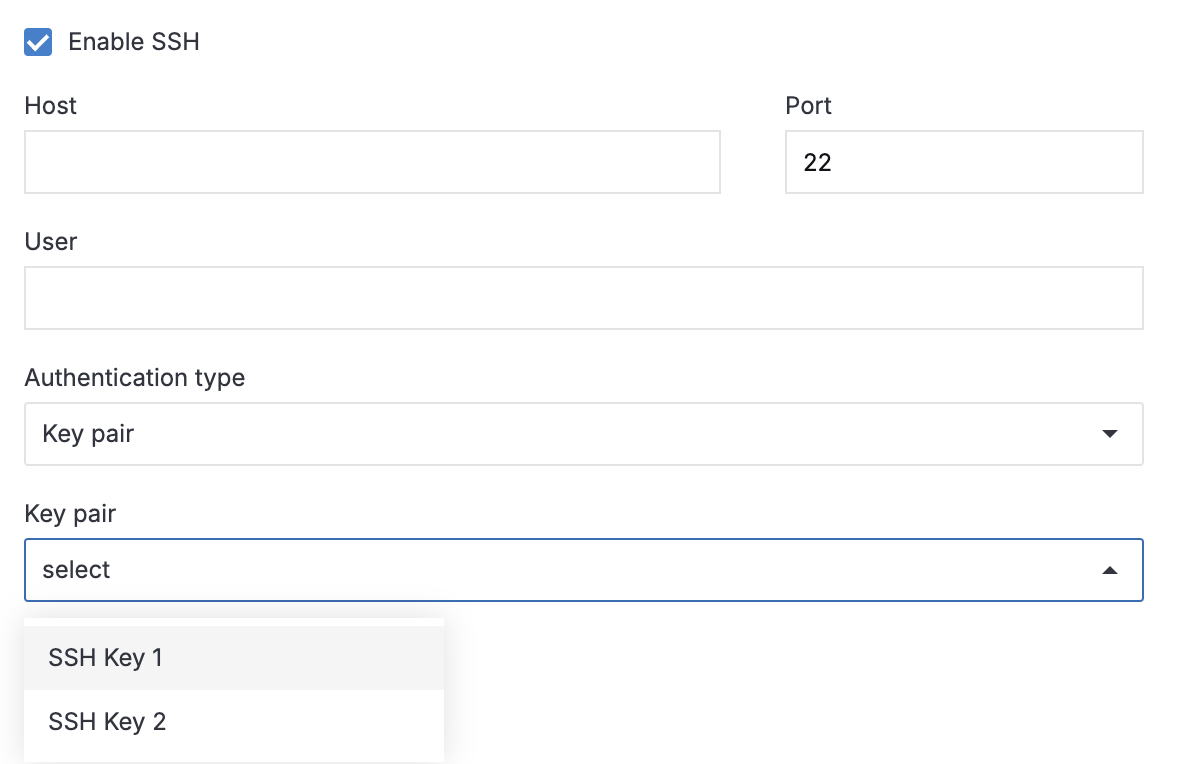Click the Port field showing 22
Image resolution: width=1198 pixels, height=764 pixels.
pos(964,162)
